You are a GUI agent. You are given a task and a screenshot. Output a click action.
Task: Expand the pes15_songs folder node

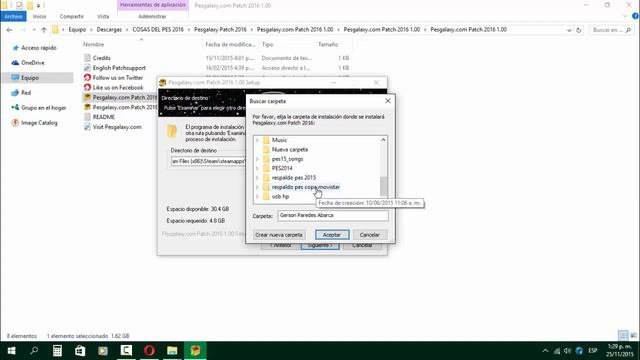pyautogui.click(x=257, y=159)
